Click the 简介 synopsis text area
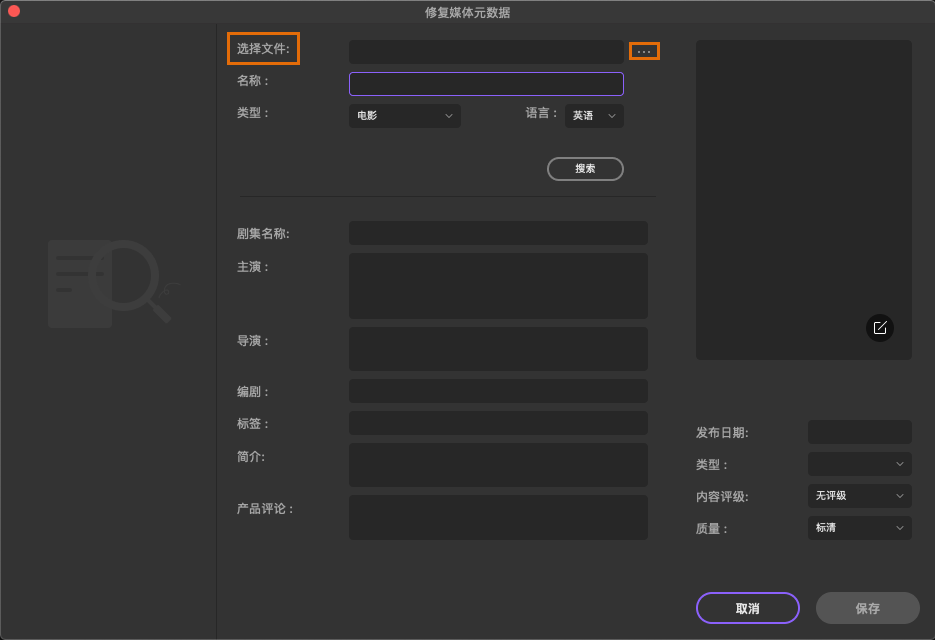Image resolution: width=935 pixels, height=640 pixels. [x=497, y=464]
